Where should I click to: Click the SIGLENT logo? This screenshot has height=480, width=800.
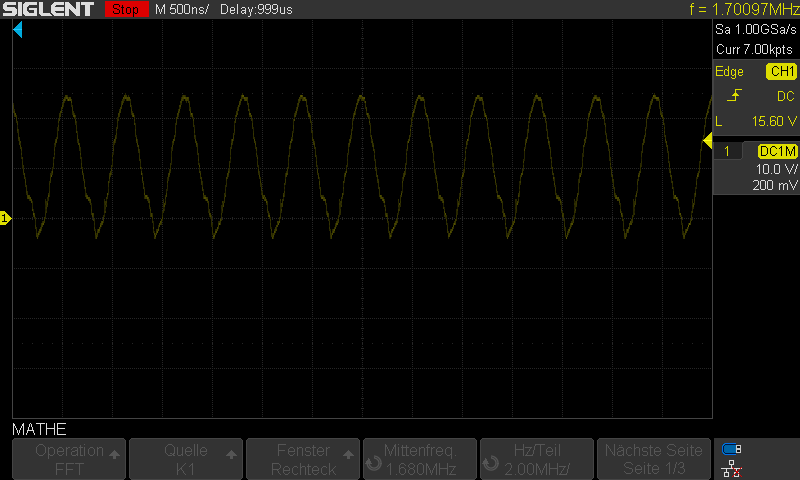pos(48,9)
